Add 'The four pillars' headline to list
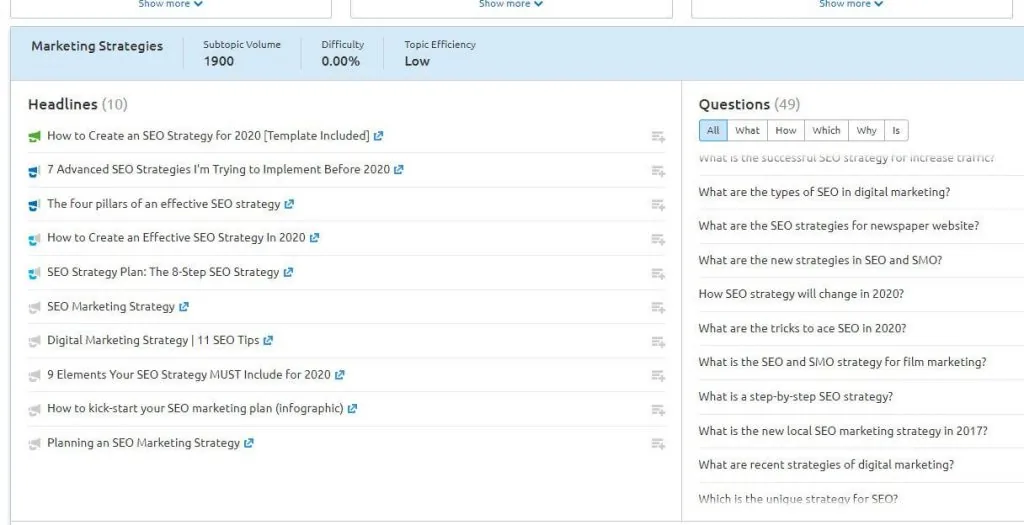Image resolution: width=1024 pixels, height=525 pixels. pyautogui.click(x=658, y=205)
